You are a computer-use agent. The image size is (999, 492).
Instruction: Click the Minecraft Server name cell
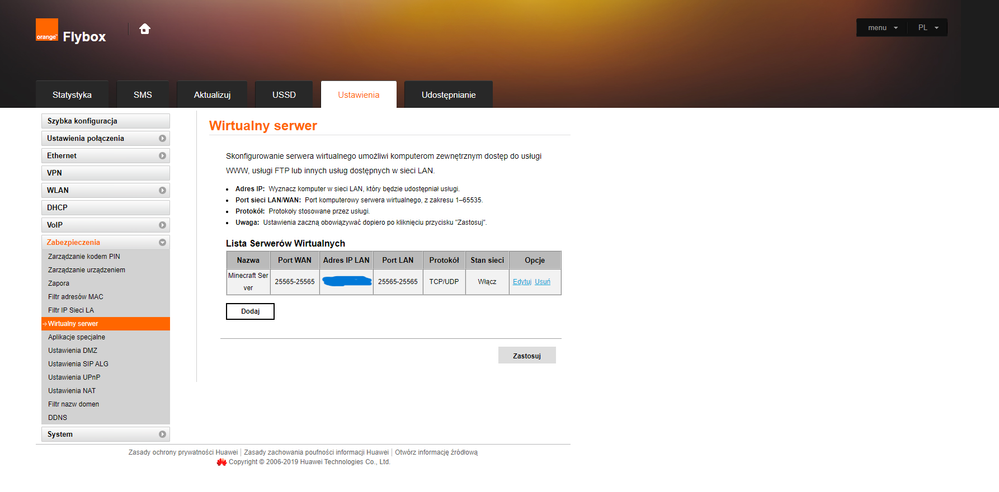(x=248, y=282)
